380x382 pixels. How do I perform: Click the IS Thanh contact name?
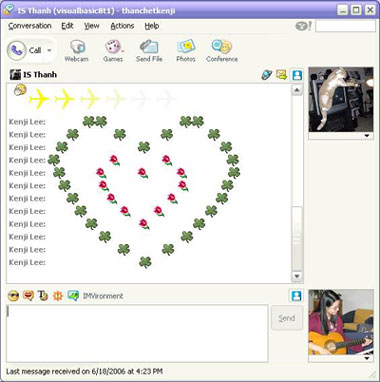click(x=40, y=75)
